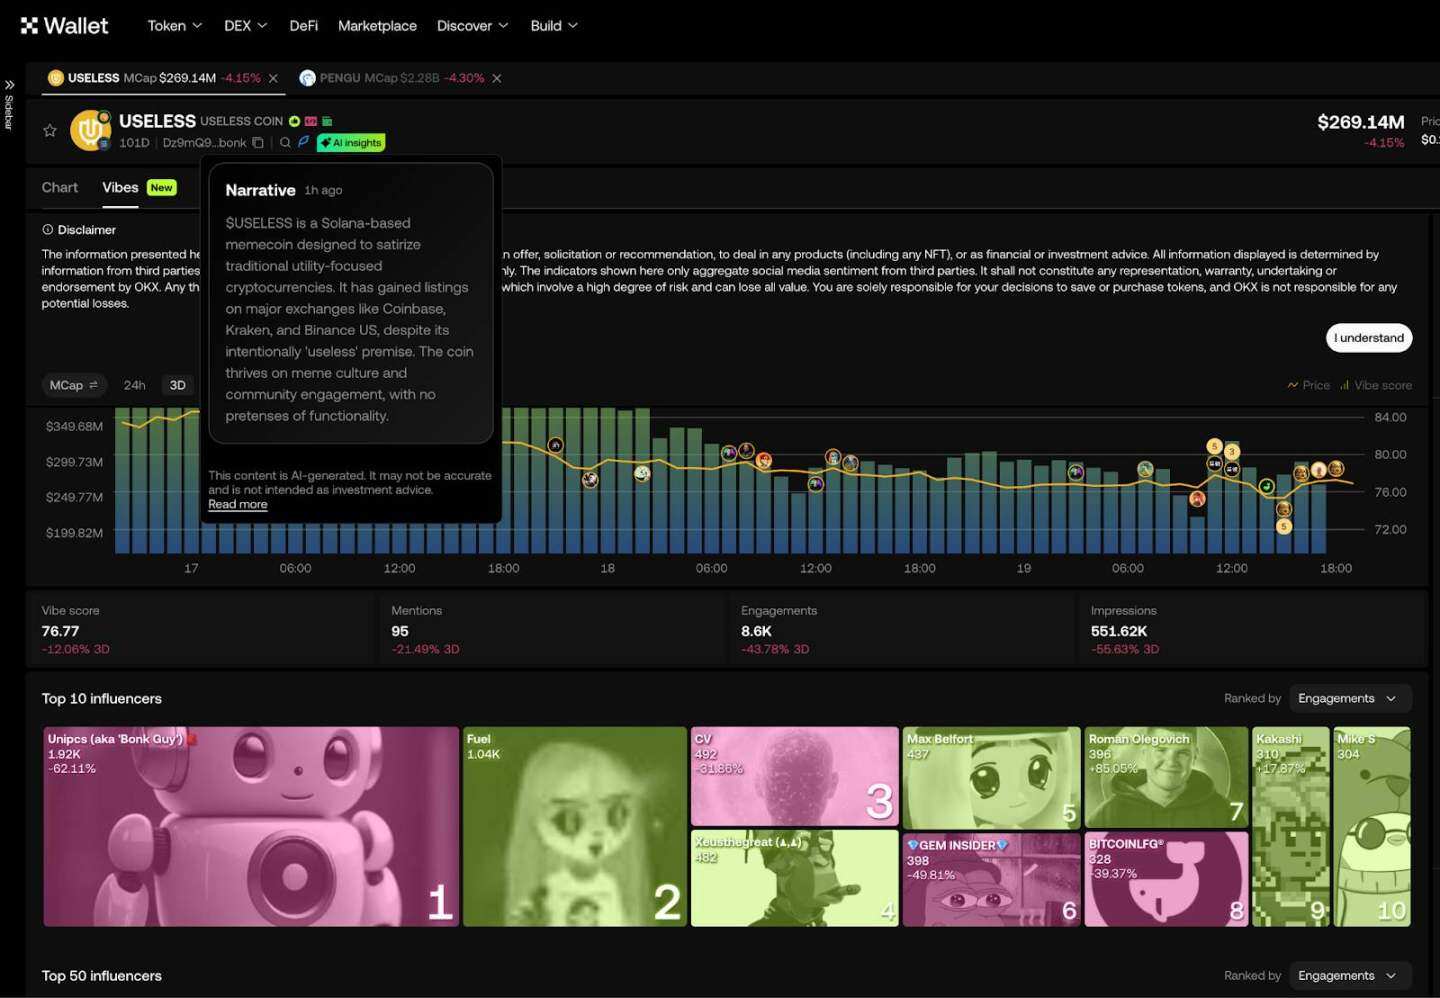The width and height of the screenshot is (1440, 998).
Task: Open Top 10 influencers Engagements ranking dropdown
Action: tap(1348, 698)
